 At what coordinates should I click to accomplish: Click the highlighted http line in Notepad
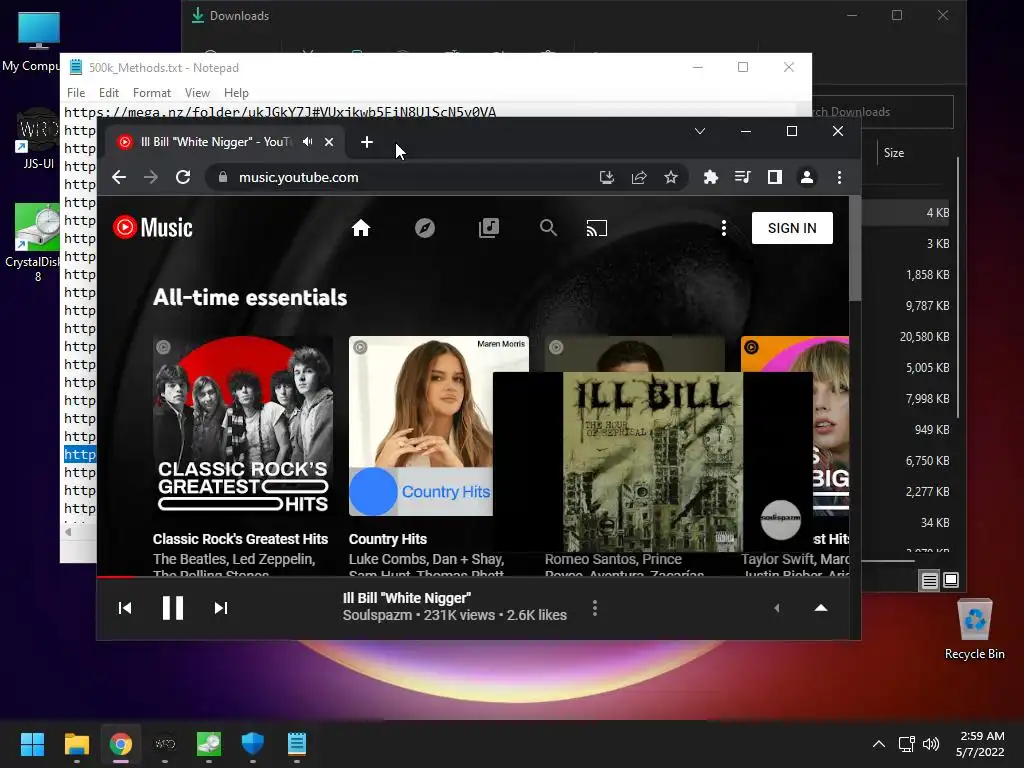coord(80,454)
